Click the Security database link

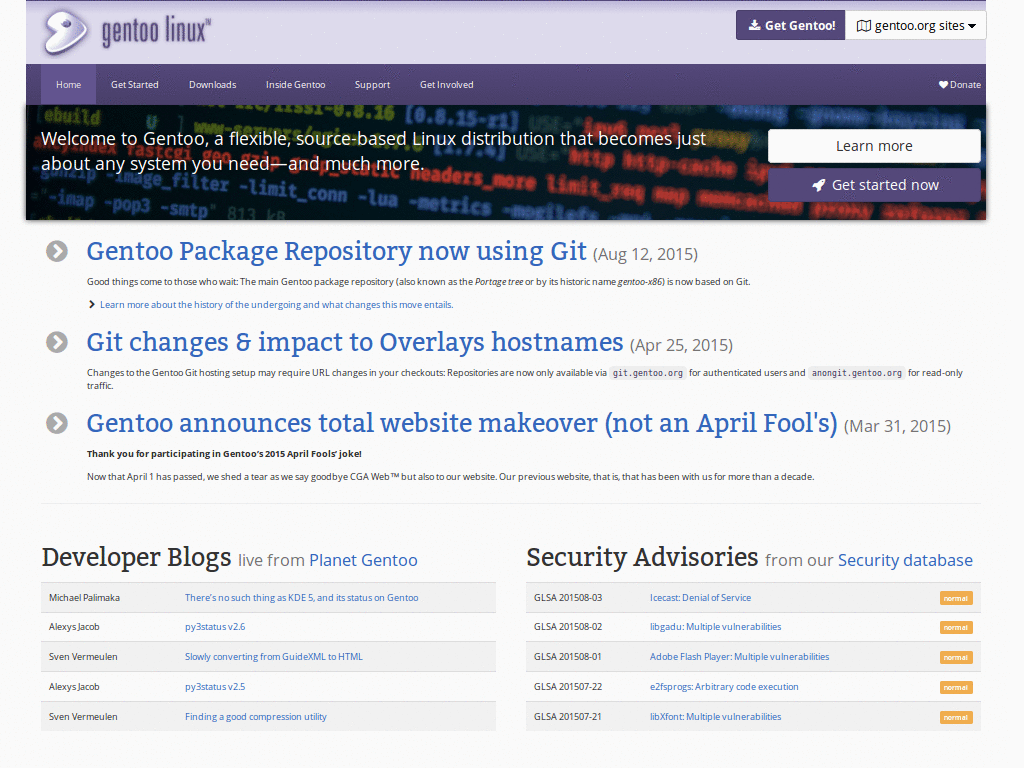(x=905, y=560)
